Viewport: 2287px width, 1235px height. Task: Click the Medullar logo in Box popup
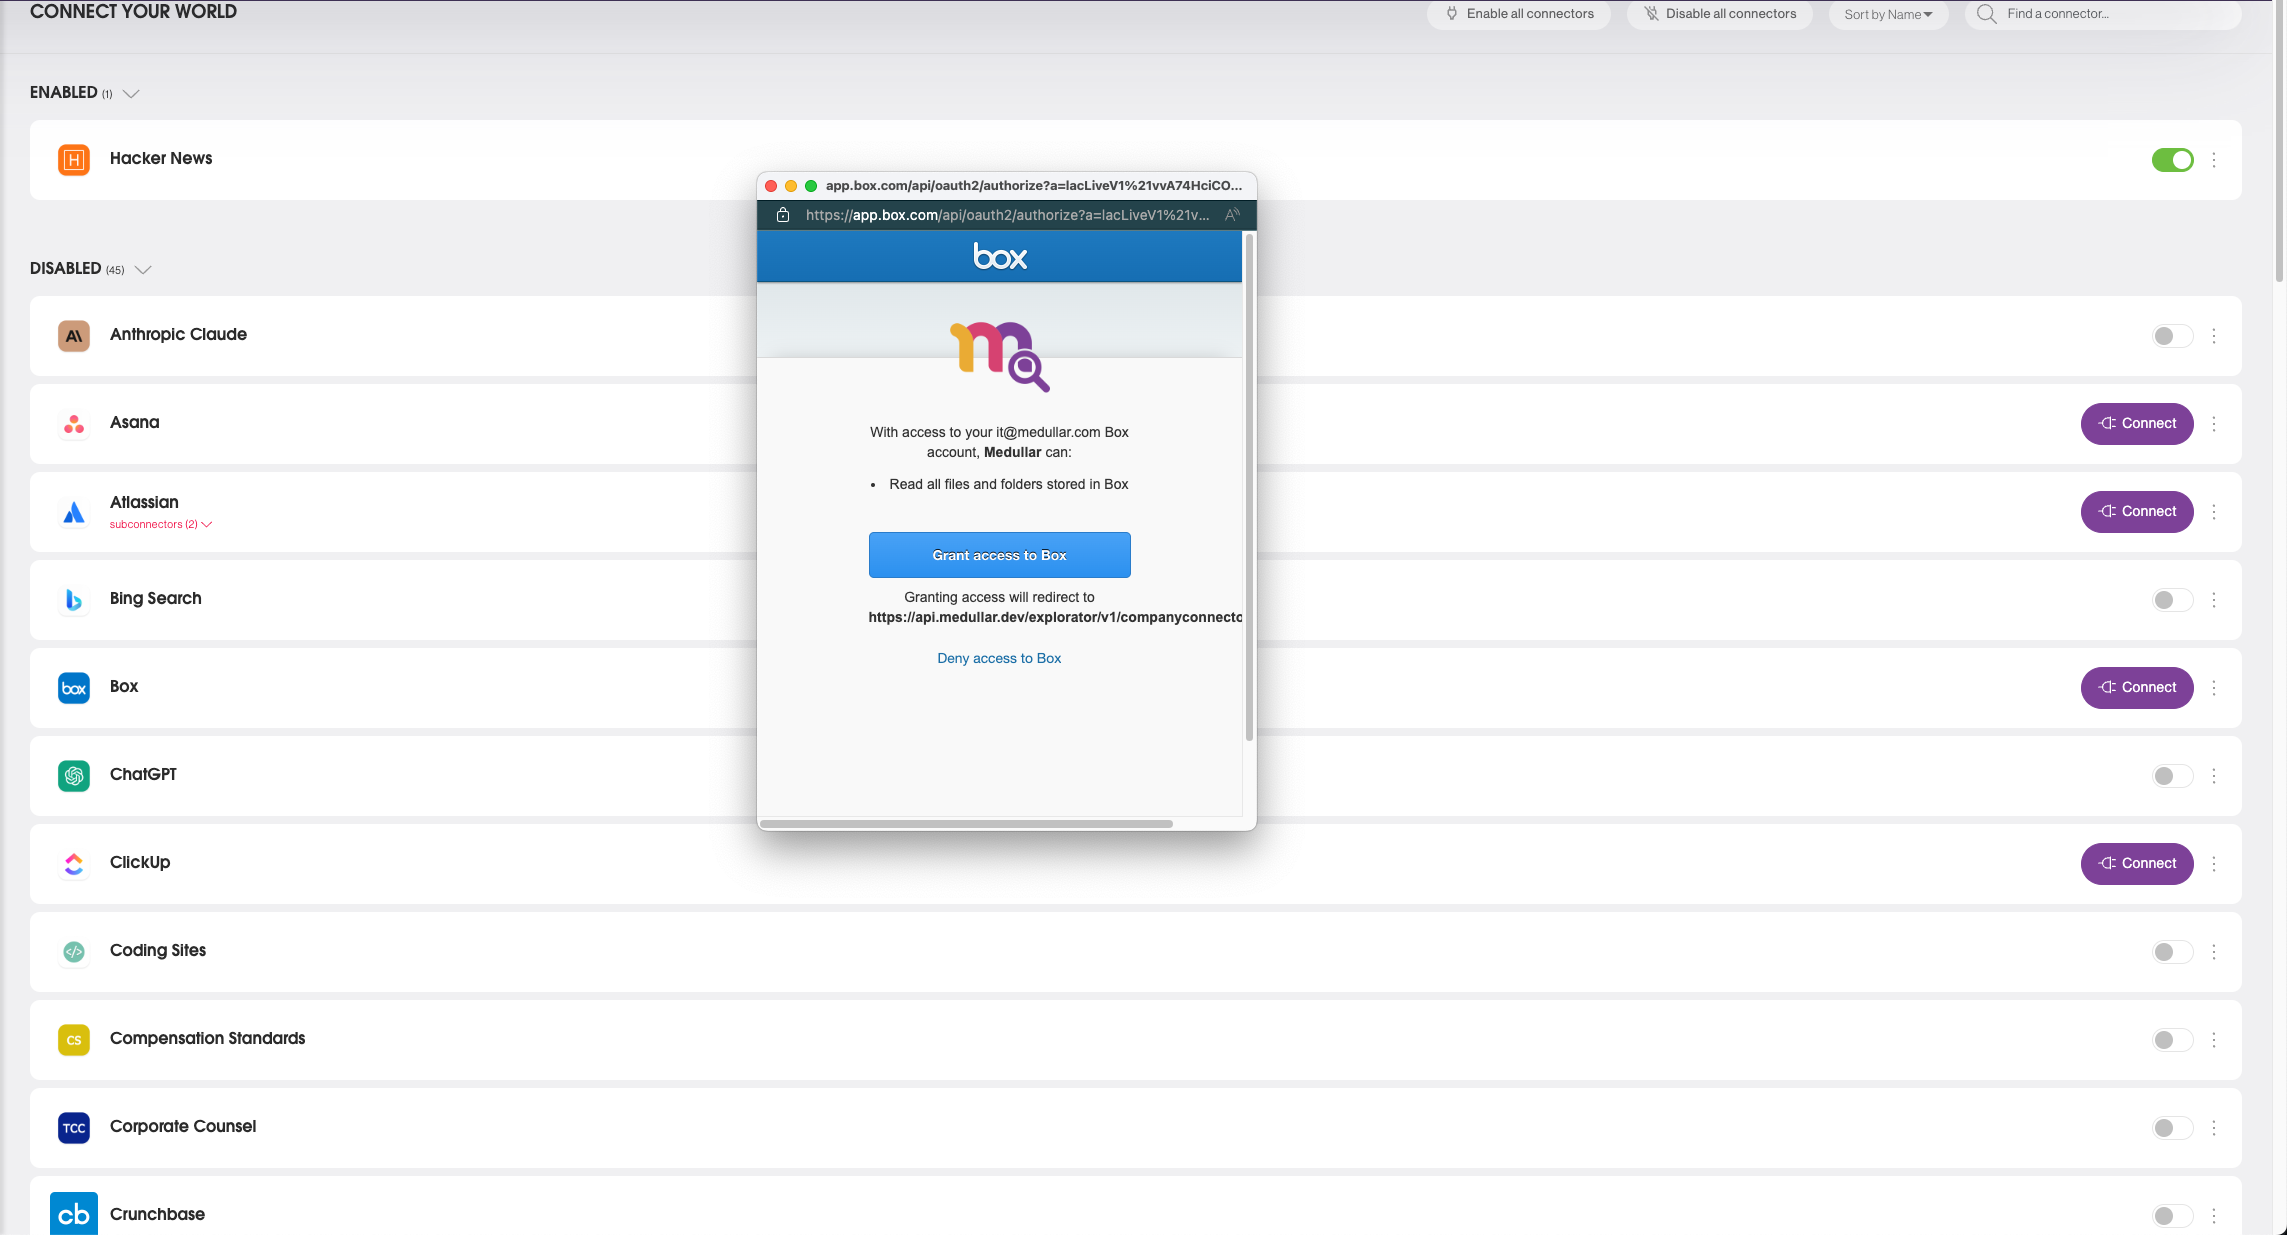[999, 356]
